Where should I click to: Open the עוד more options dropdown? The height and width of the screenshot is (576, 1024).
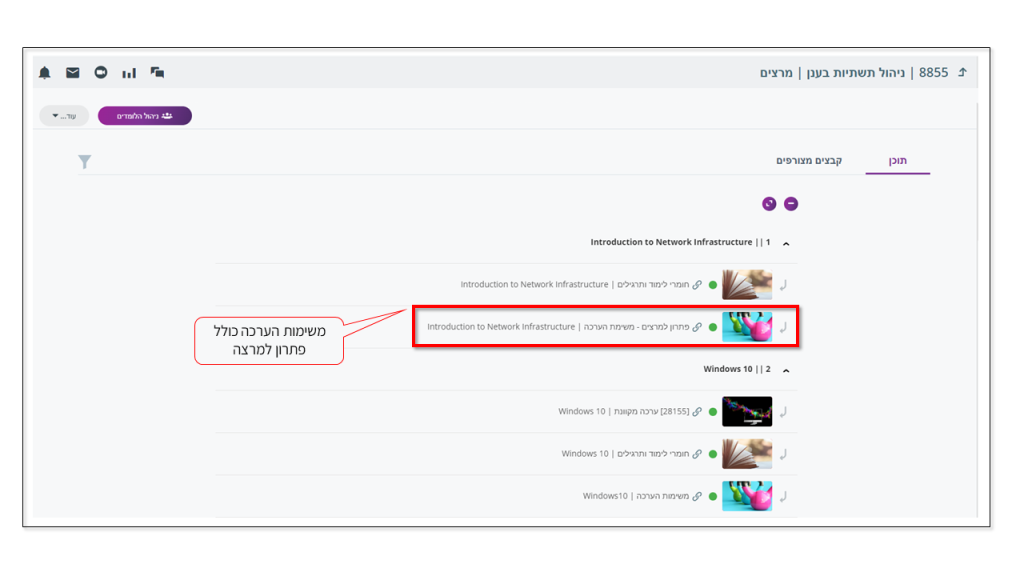(64, 116)
